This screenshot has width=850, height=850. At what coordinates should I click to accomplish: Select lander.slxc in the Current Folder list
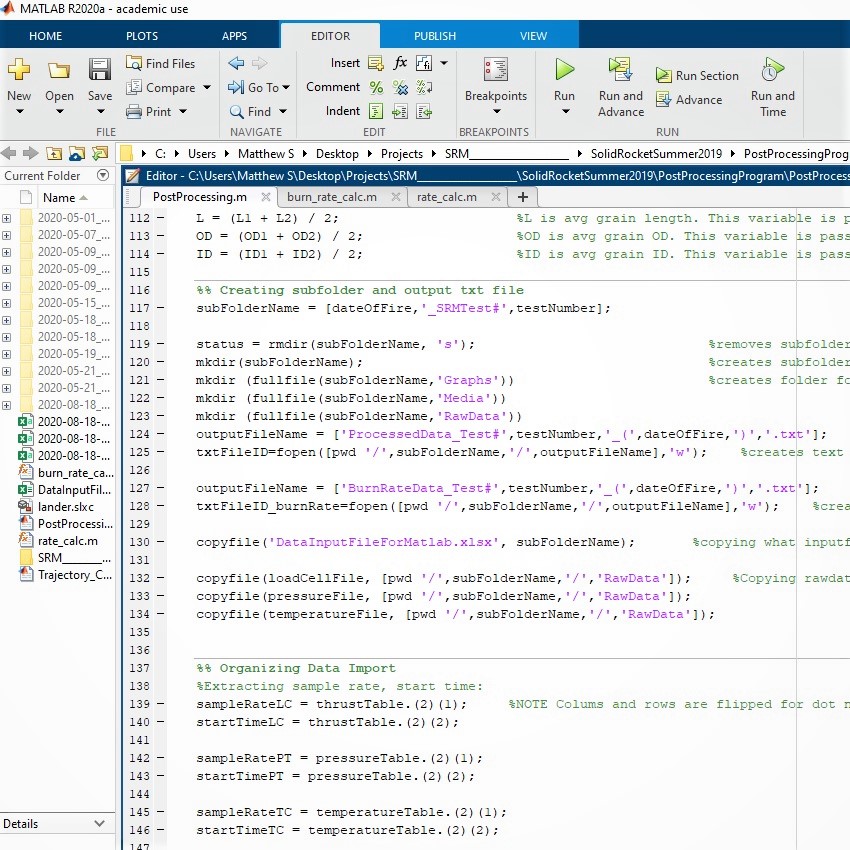tap(64, 507)
